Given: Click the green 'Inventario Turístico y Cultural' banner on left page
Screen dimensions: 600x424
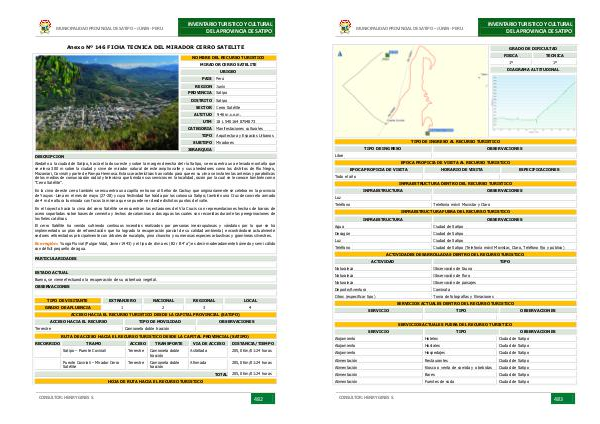Looking at the screenshot, I should click(227, 27).
